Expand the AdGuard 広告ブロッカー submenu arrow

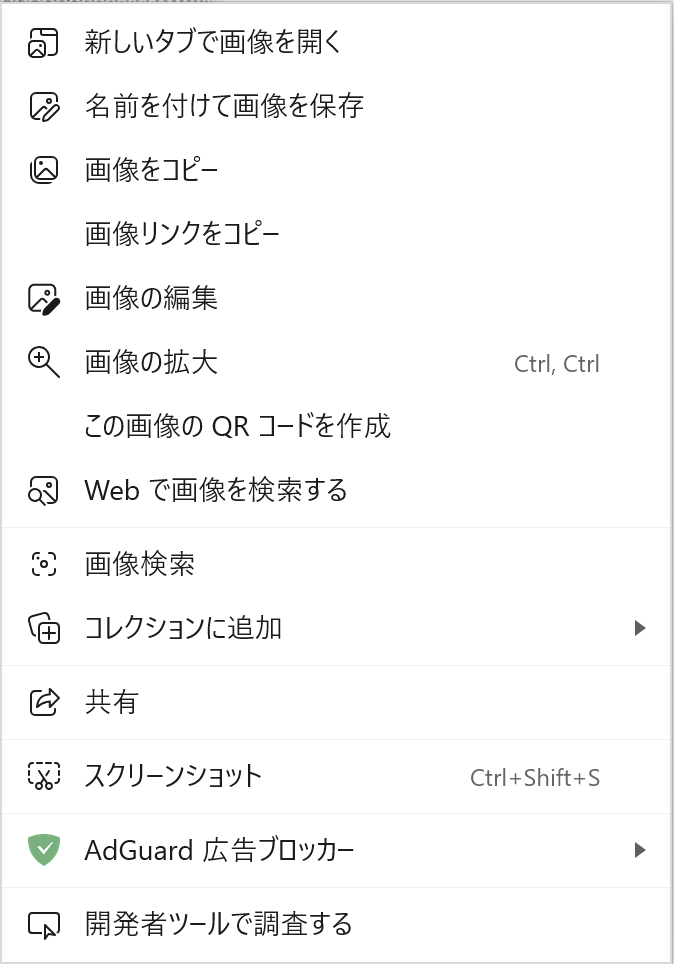640,851
